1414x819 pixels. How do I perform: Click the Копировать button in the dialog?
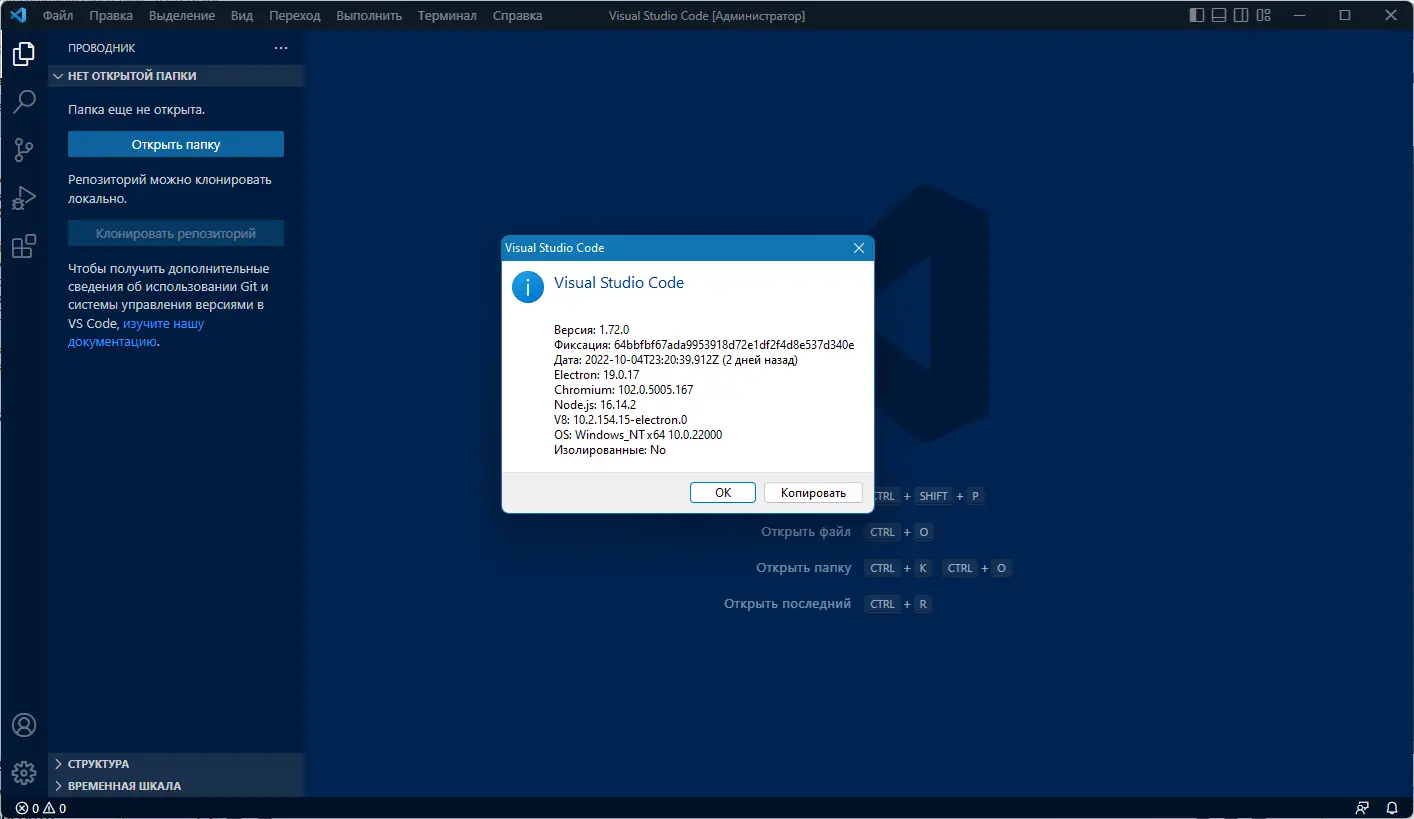[812, 492]
